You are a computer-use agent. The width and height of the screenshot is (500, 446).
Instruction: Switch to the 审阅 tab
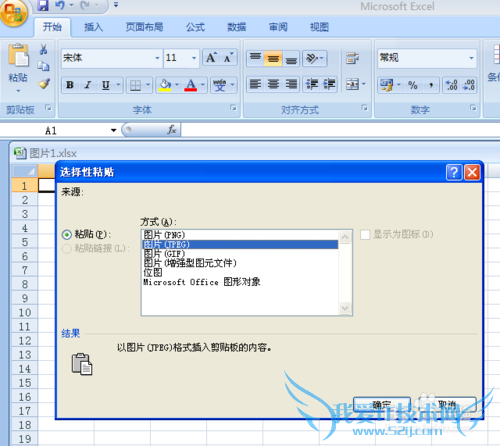tap(278, 27)
